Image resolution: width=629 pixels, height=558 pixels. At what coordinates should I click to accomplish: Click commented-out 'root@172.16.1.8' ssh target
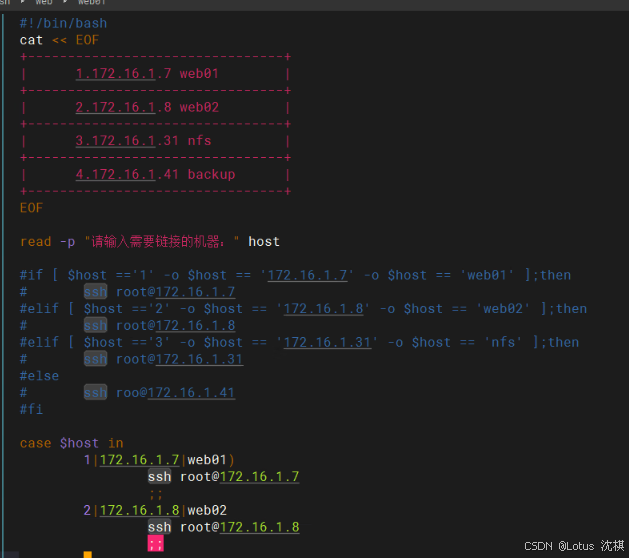pos(175,325)
